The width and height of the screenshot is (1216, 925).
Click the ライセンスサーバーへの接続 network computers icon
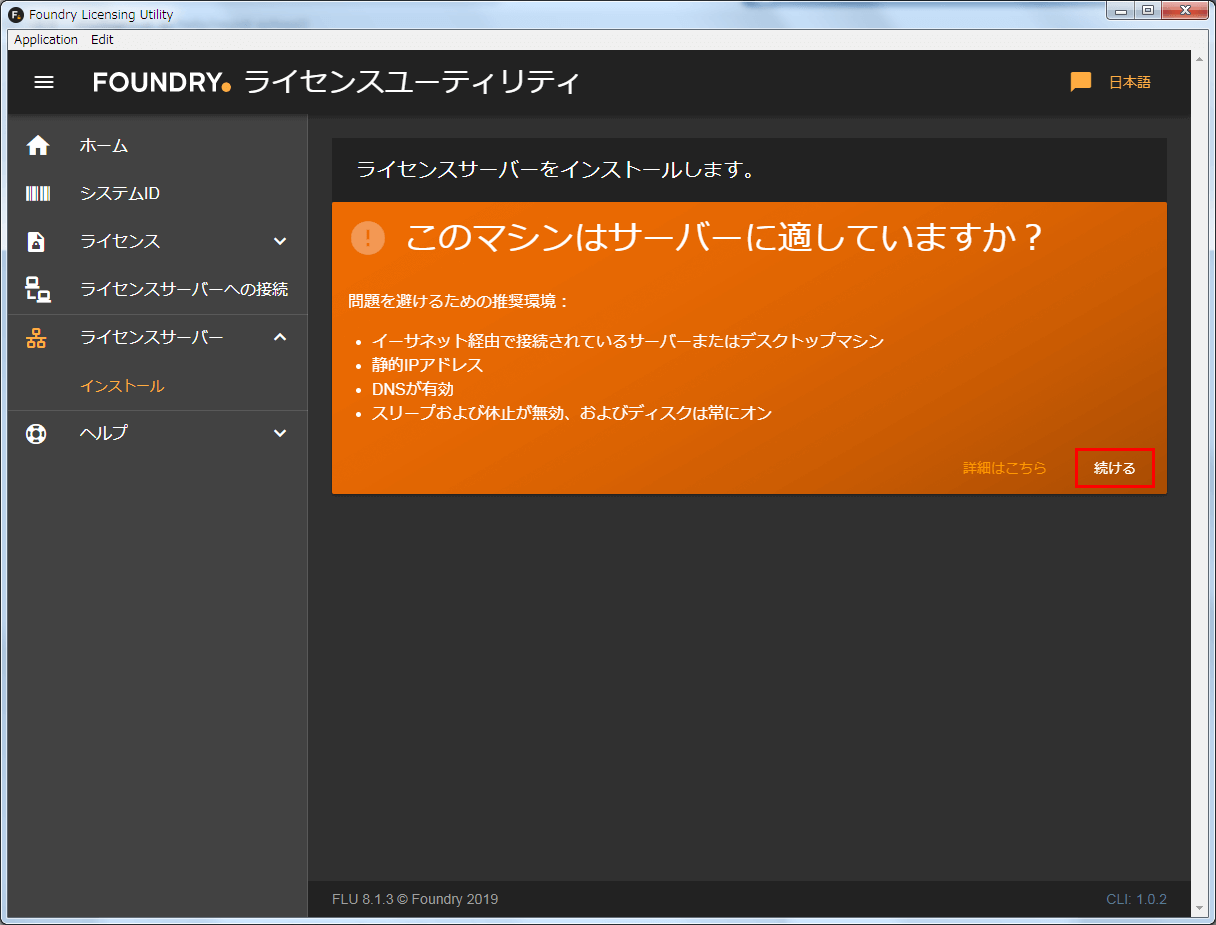[x=37, y=290]
